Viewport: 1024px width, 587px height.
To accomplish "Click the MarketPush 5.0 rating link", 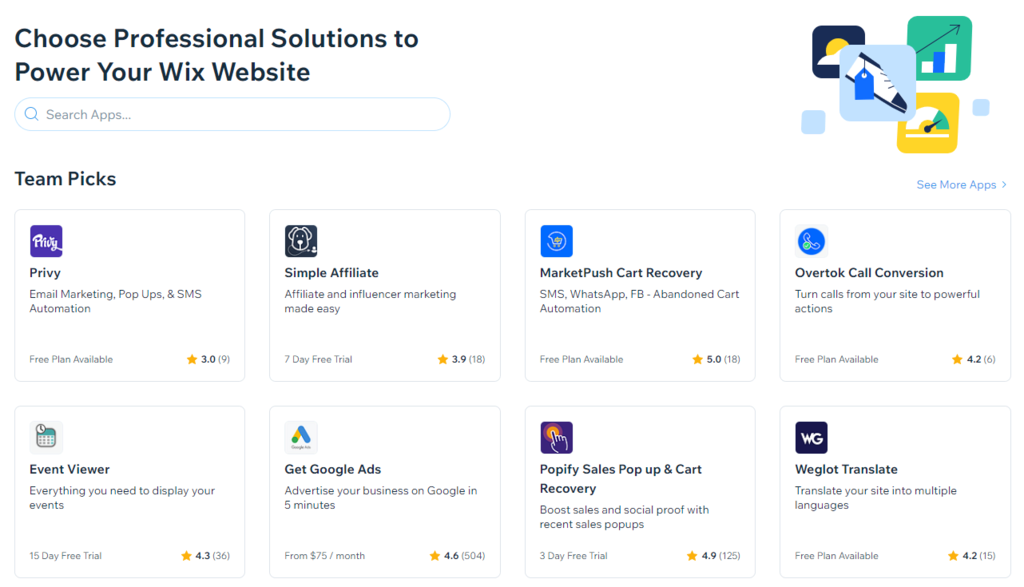I will pyautogui.click(x=716, y=358).
